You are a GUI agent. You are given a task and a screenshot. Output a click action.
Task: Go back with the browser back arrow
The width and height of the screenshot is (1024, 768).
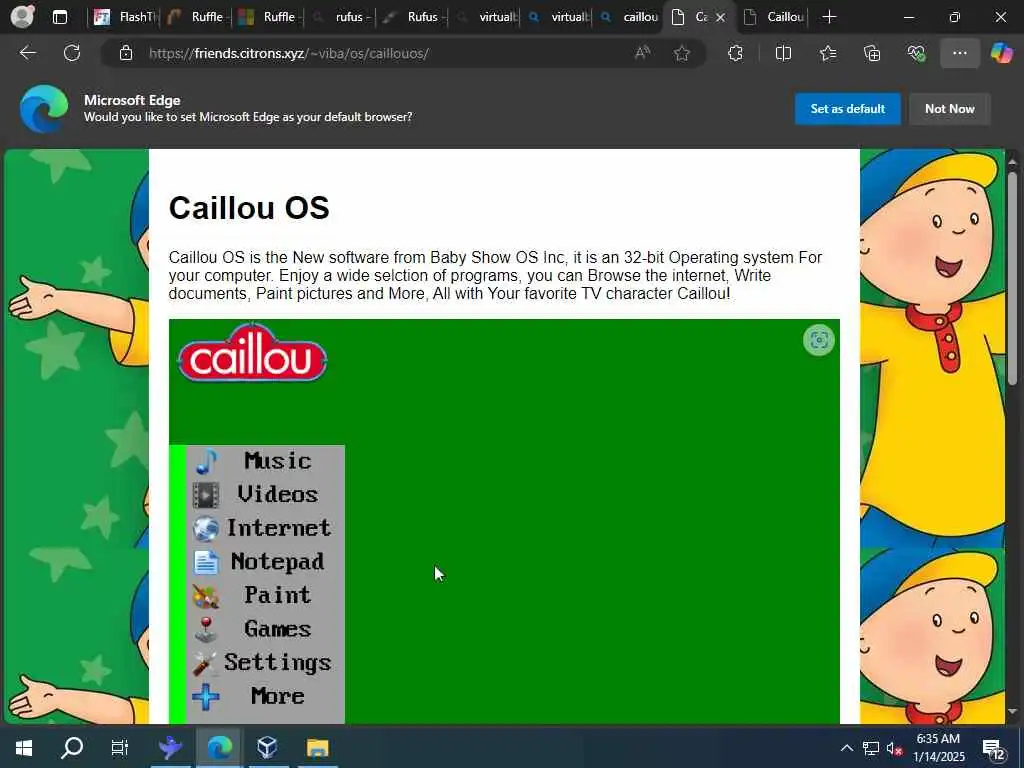[28, 53]
